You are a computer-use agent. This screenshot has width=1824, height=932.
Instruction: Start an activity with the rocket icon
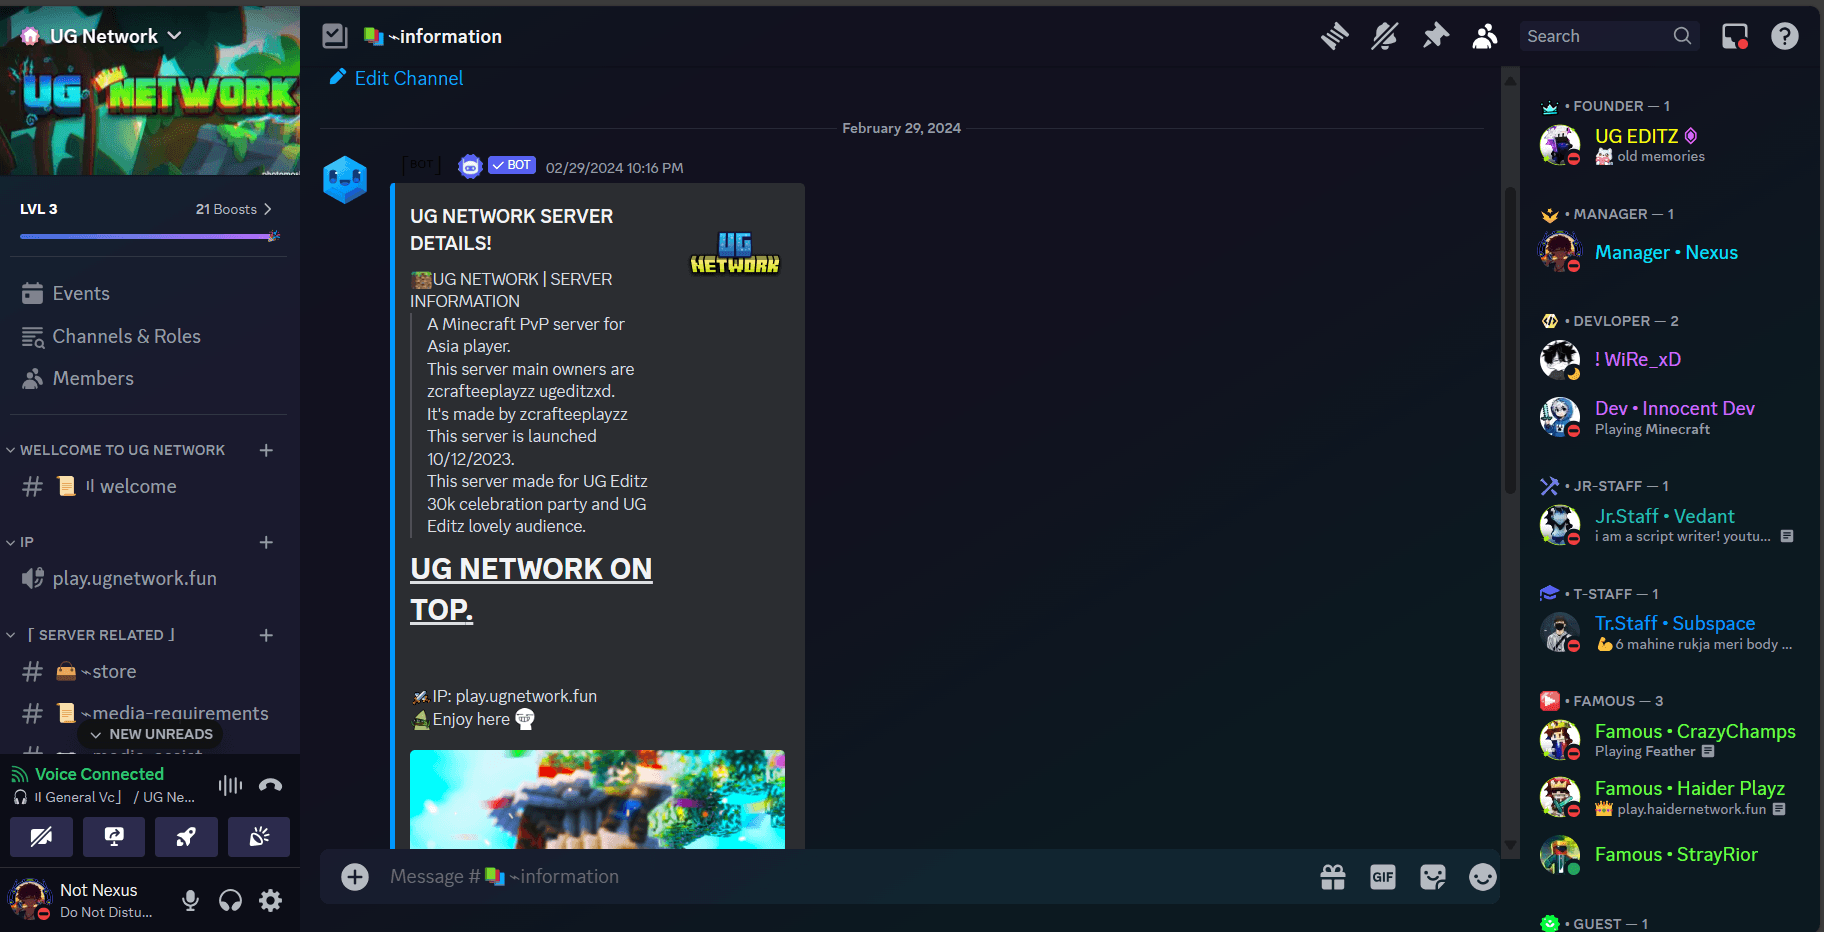186,837
